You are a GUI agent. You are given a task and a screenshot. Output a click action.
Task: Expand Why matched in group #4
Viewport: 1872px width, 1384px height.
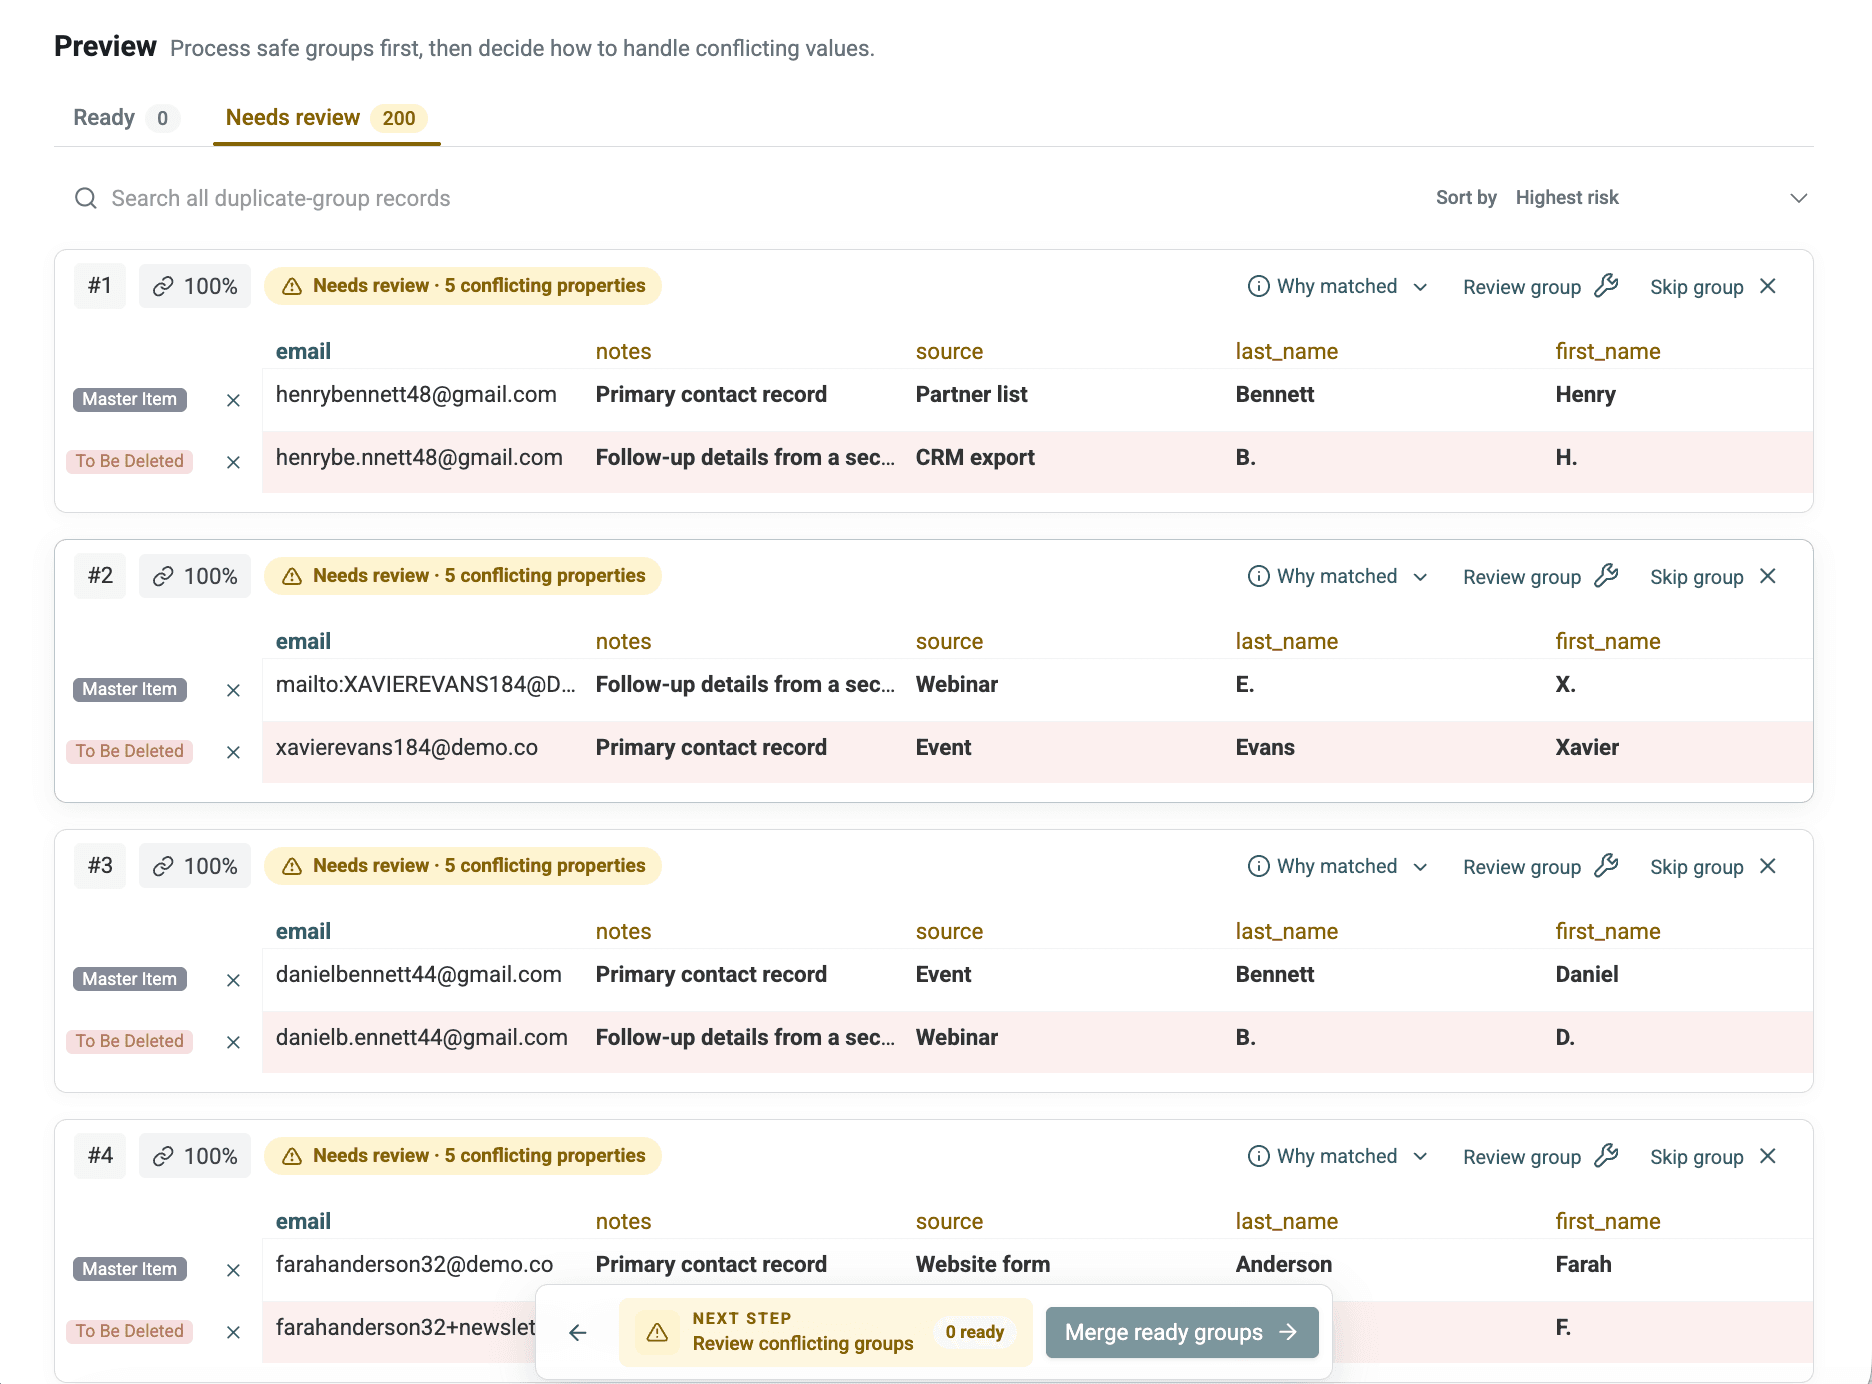[x=1337, y=1156]
